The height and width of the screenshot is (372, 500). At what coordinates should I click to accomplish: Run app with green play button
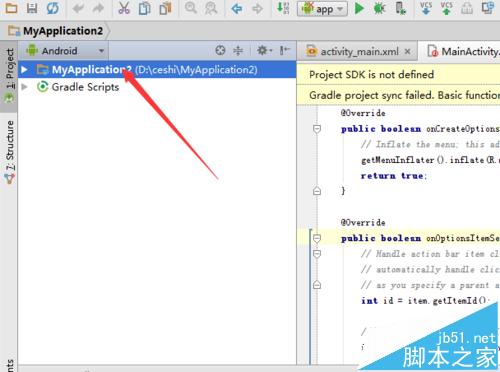point(359,8)
